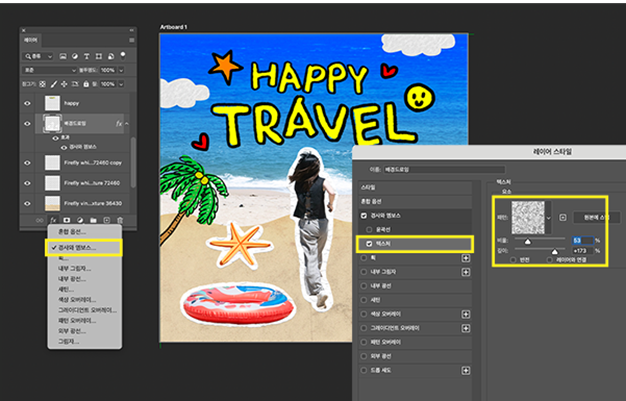Hide Firefly vin...xture 36430 layer
This screenshot has width=626, height=401.
click(27, 203)
